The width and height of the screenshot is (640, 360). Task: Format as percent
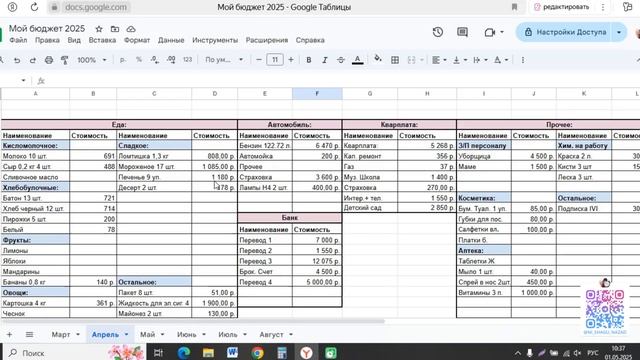(139, 60)
